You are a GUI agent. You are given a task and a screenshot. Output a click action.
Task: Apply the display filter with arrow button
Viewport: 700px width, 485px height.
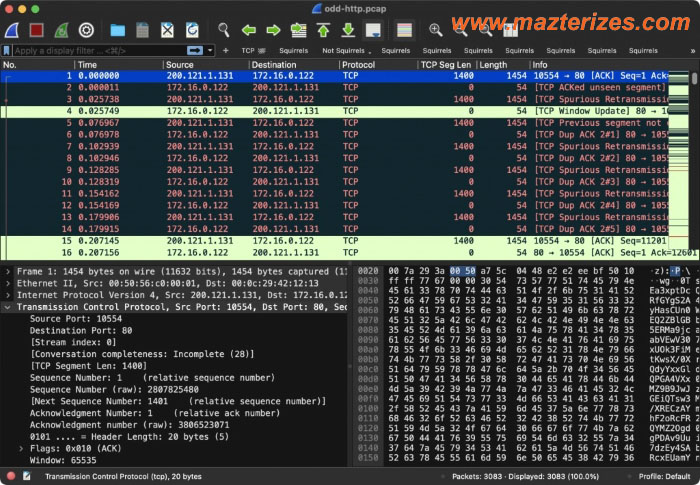(195, 50)
